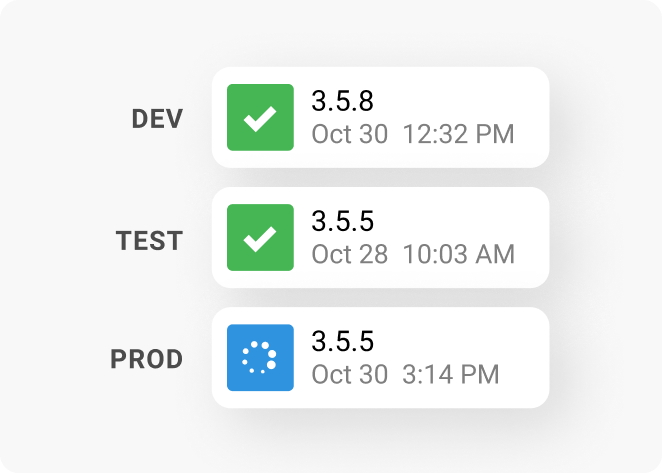662x473 pixels.
Task: Open version 3.5.8 in the DEV card
Action: coord(342,101)
